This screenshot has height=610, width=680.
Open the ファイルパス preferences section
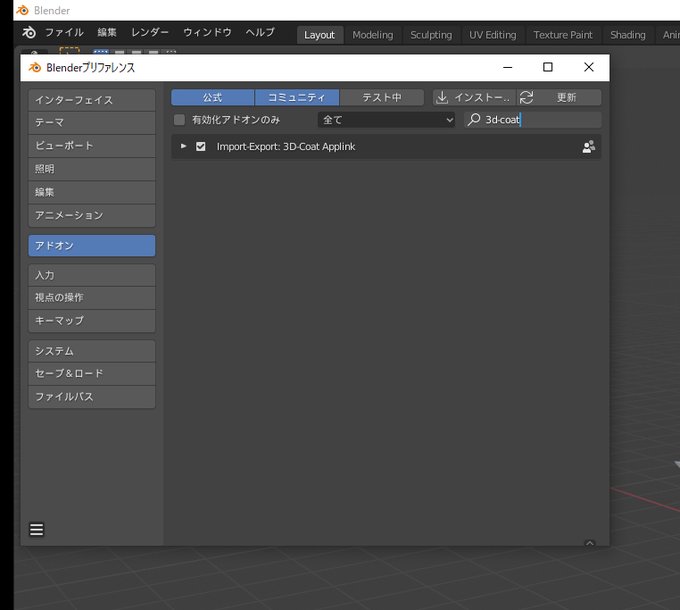(x=92, y=397)
